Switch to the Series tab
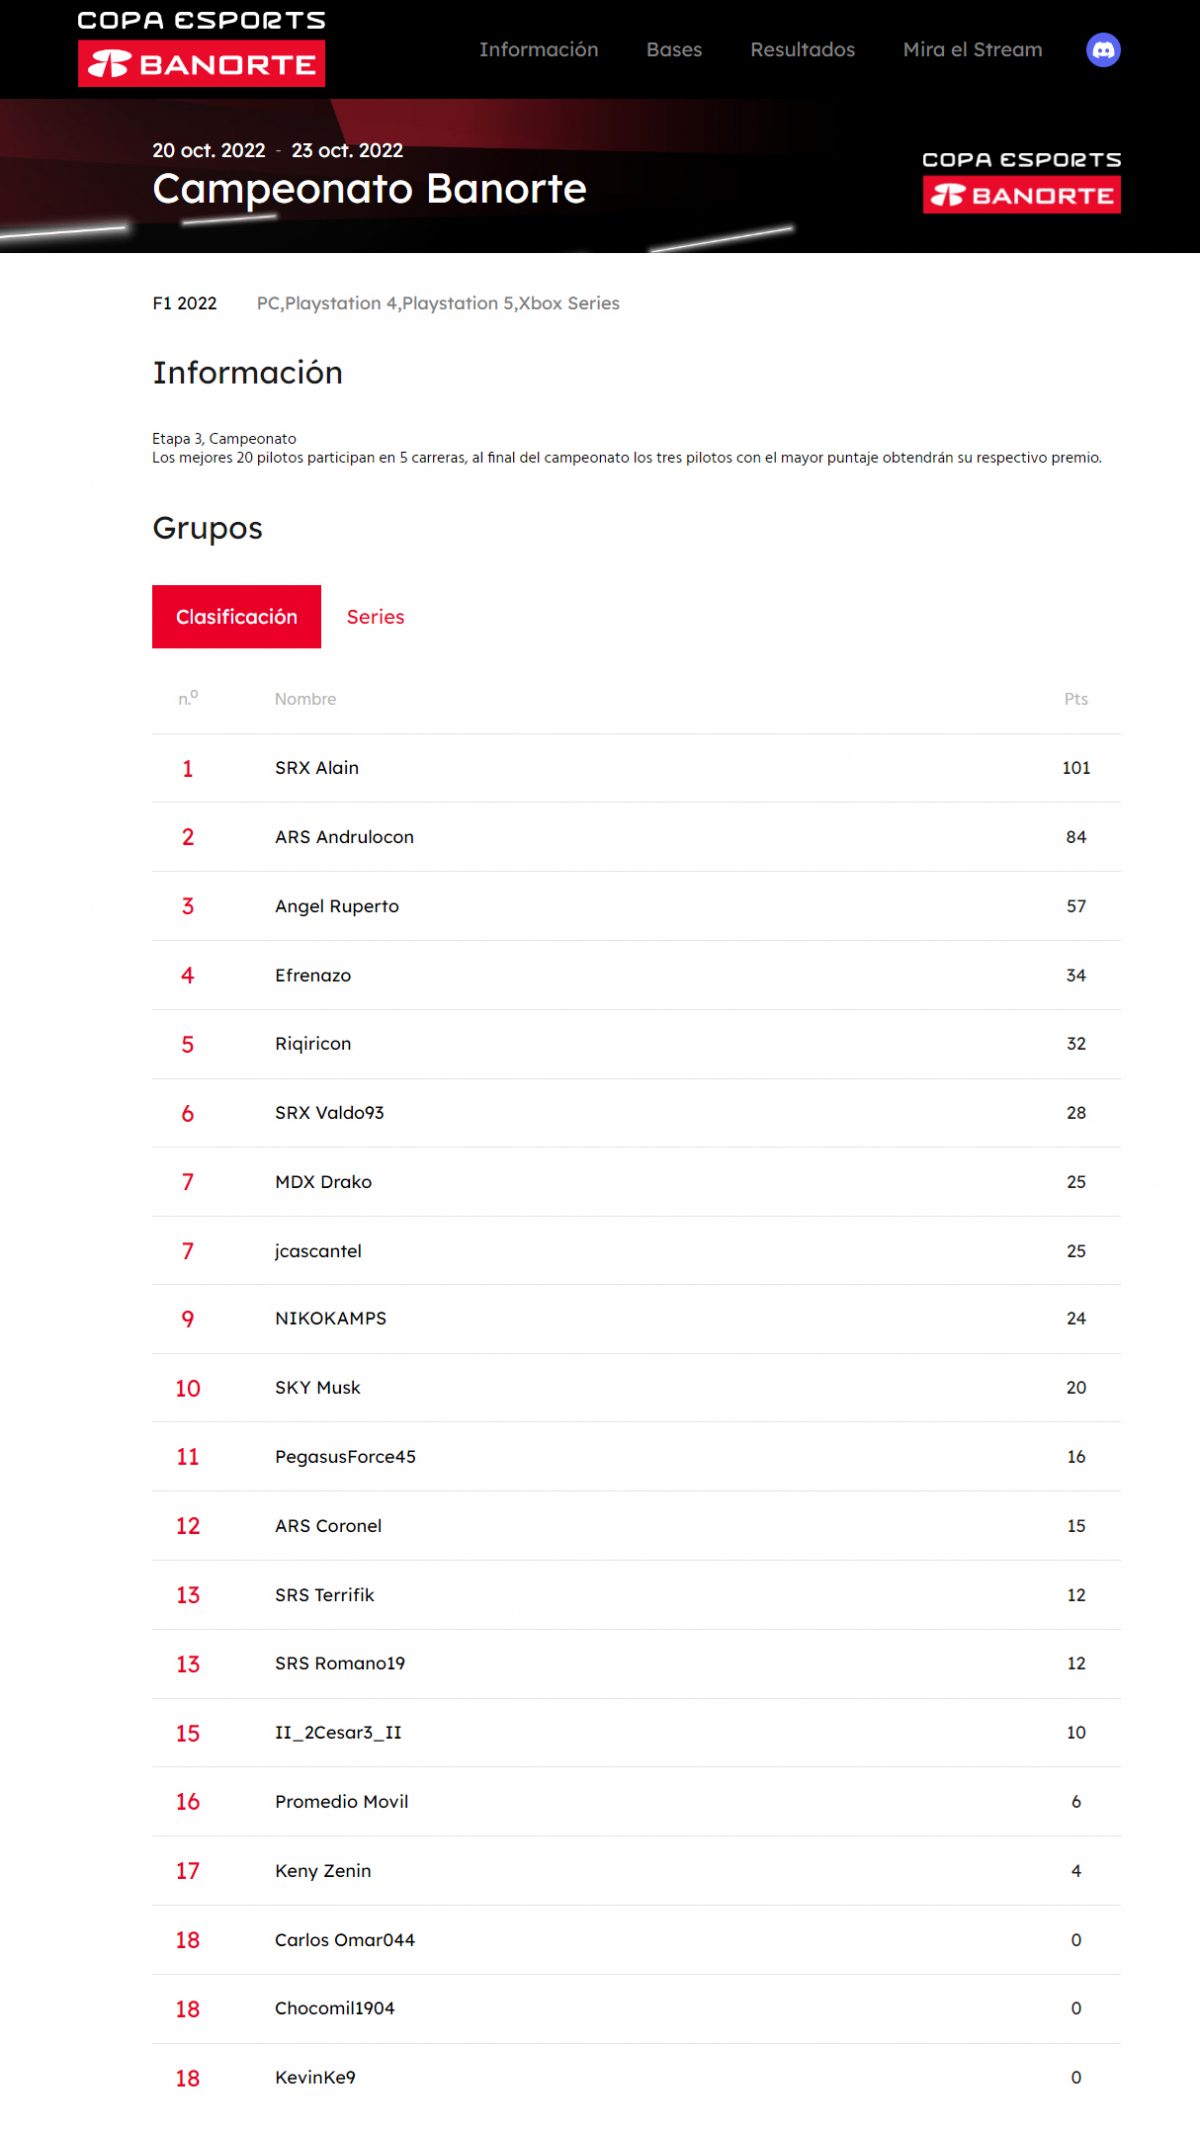 [x=375, y=617]
